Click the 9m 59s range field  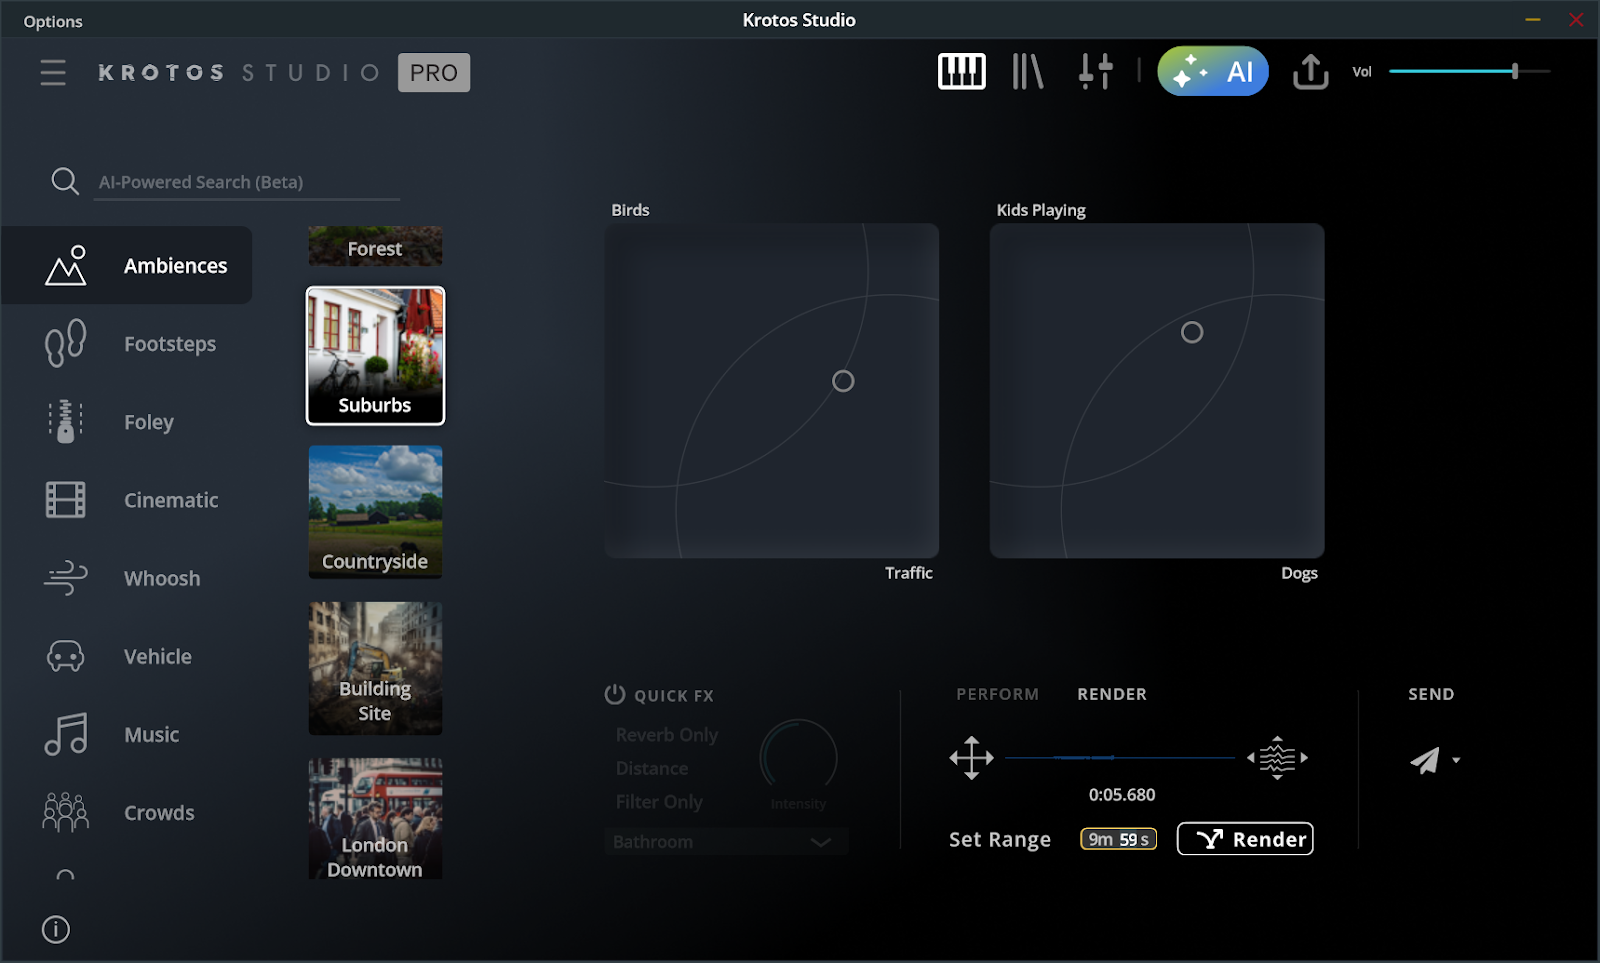pyautogui.click(x=1118, y=839)
